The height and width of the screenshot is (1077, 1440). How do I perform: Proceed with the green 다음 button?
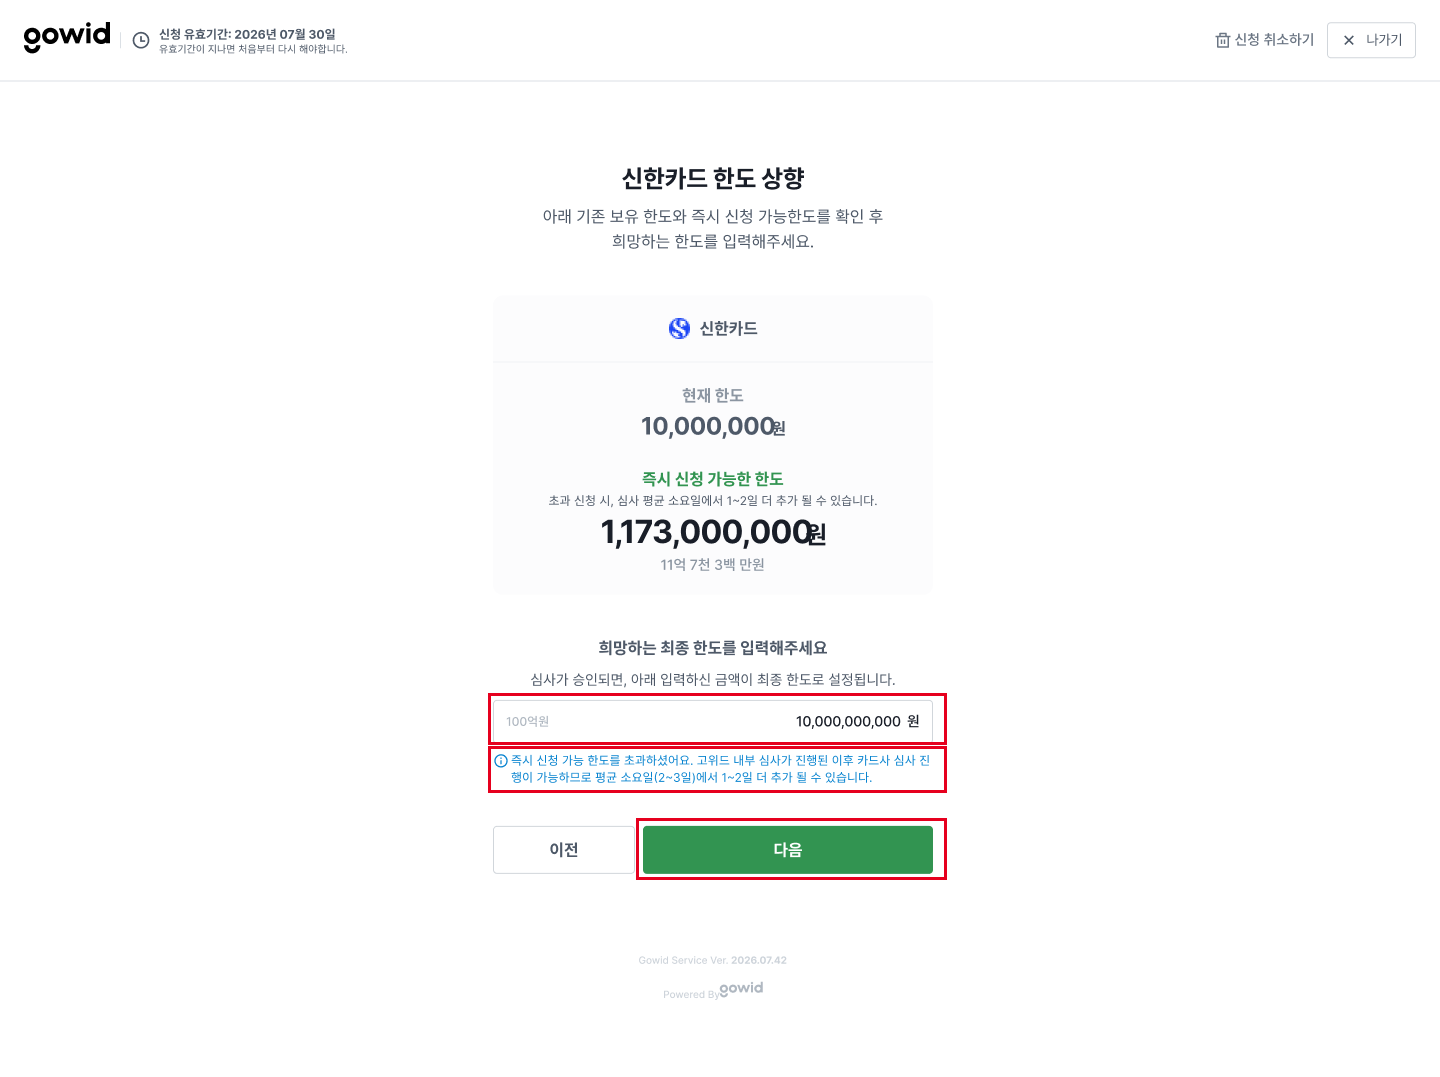[x=788, y=850]
